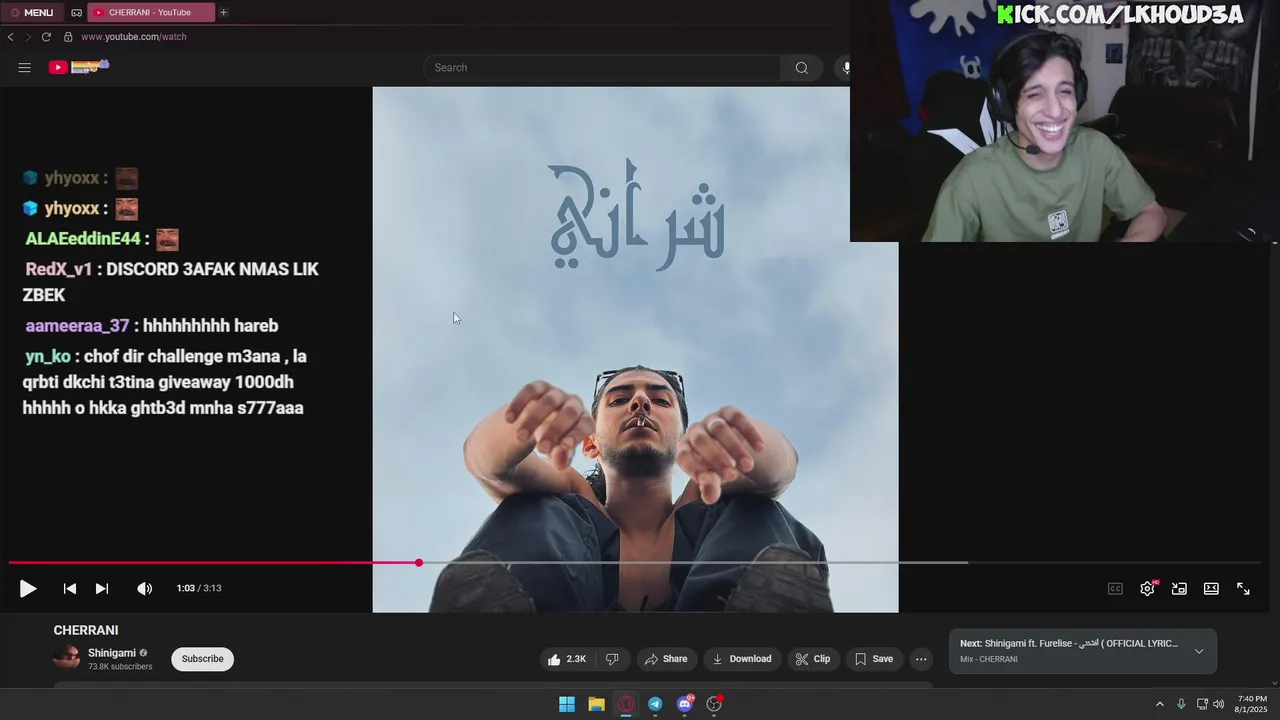The image size is (1280, 720).
Task: Share the CHERRANI video
Action: pos(666,659)
